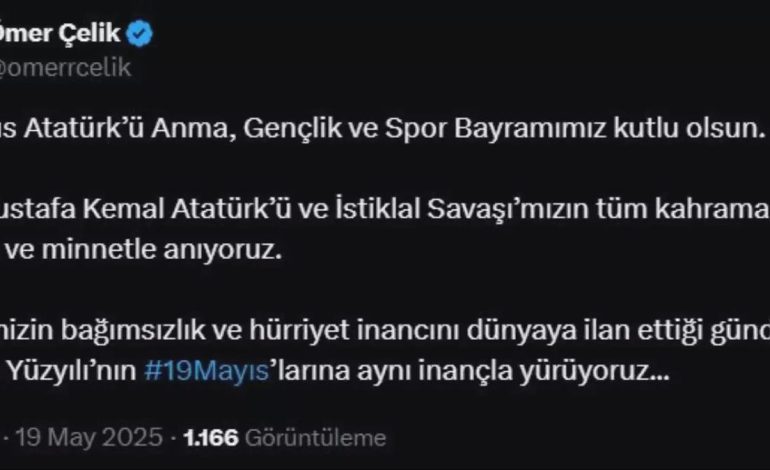Click the word 'Yüzyılı'nın' before the hashtag
Image resolution: width=770 pixels, height=470 pixels.
[x=72, y=371]
